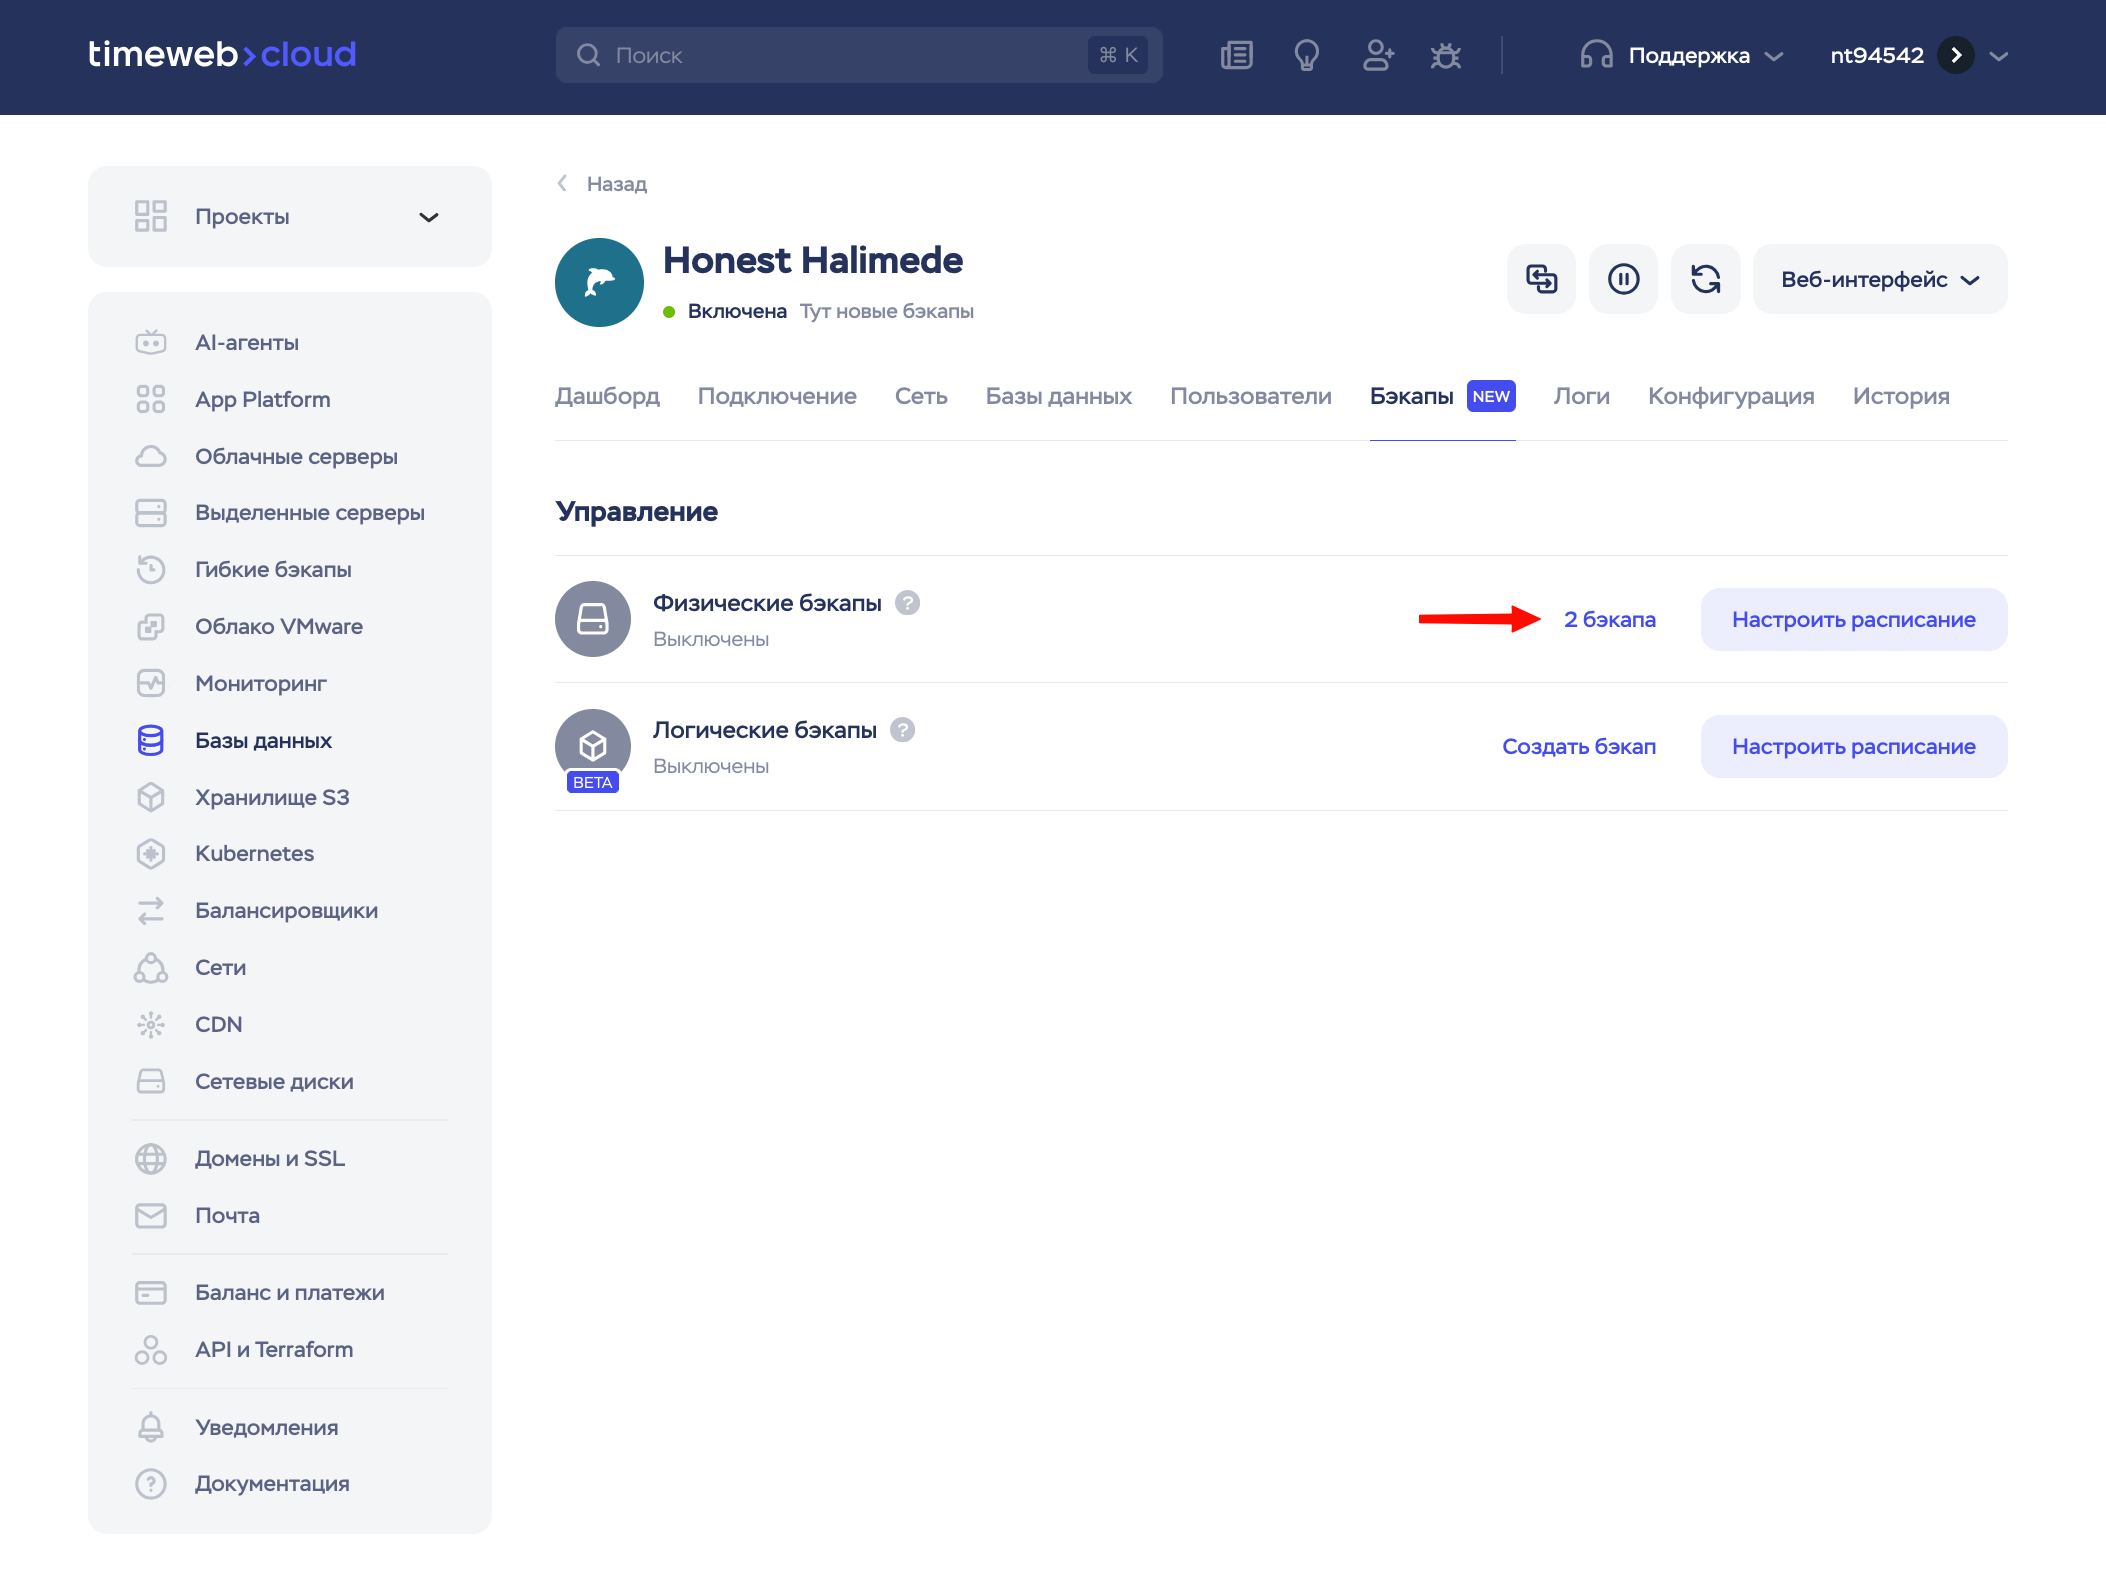Screen dimensions: 2106x1584
Task: Focus the Поиск search field
Action: [x=840, y=55]
